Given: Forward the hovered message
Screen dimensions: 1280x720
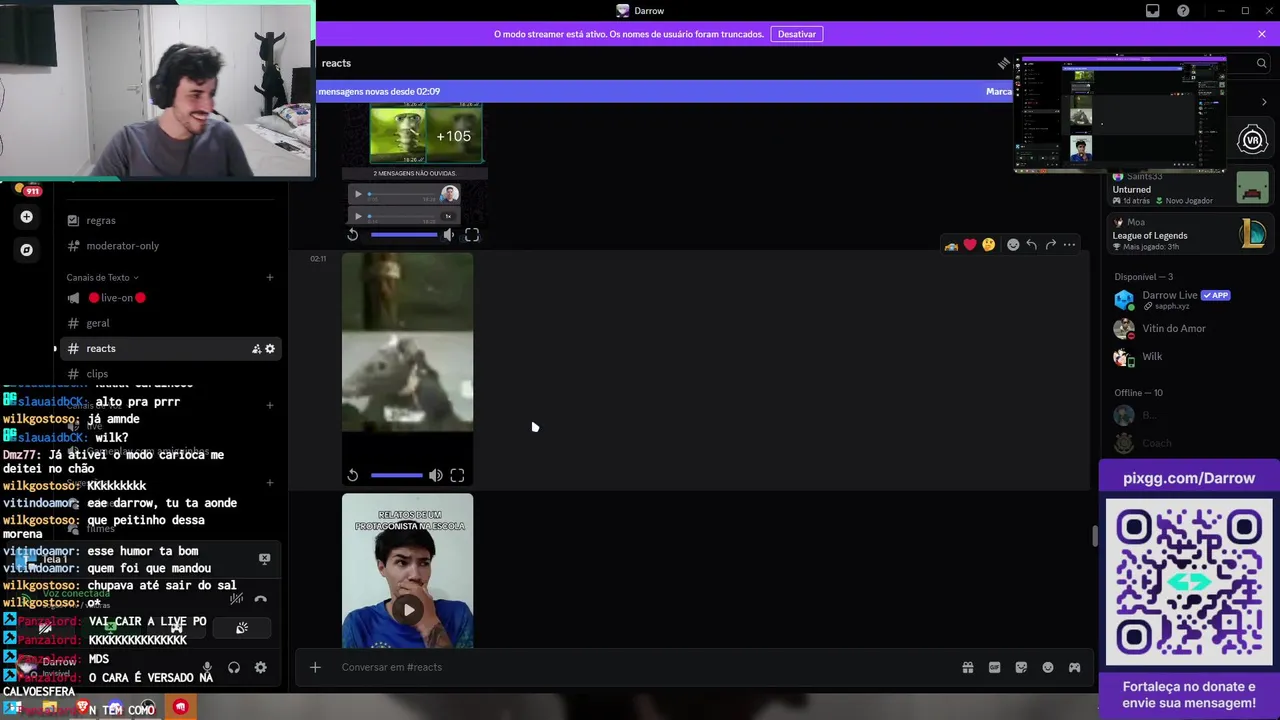Looking at the screenshot, I should (x=1050, y=245).
